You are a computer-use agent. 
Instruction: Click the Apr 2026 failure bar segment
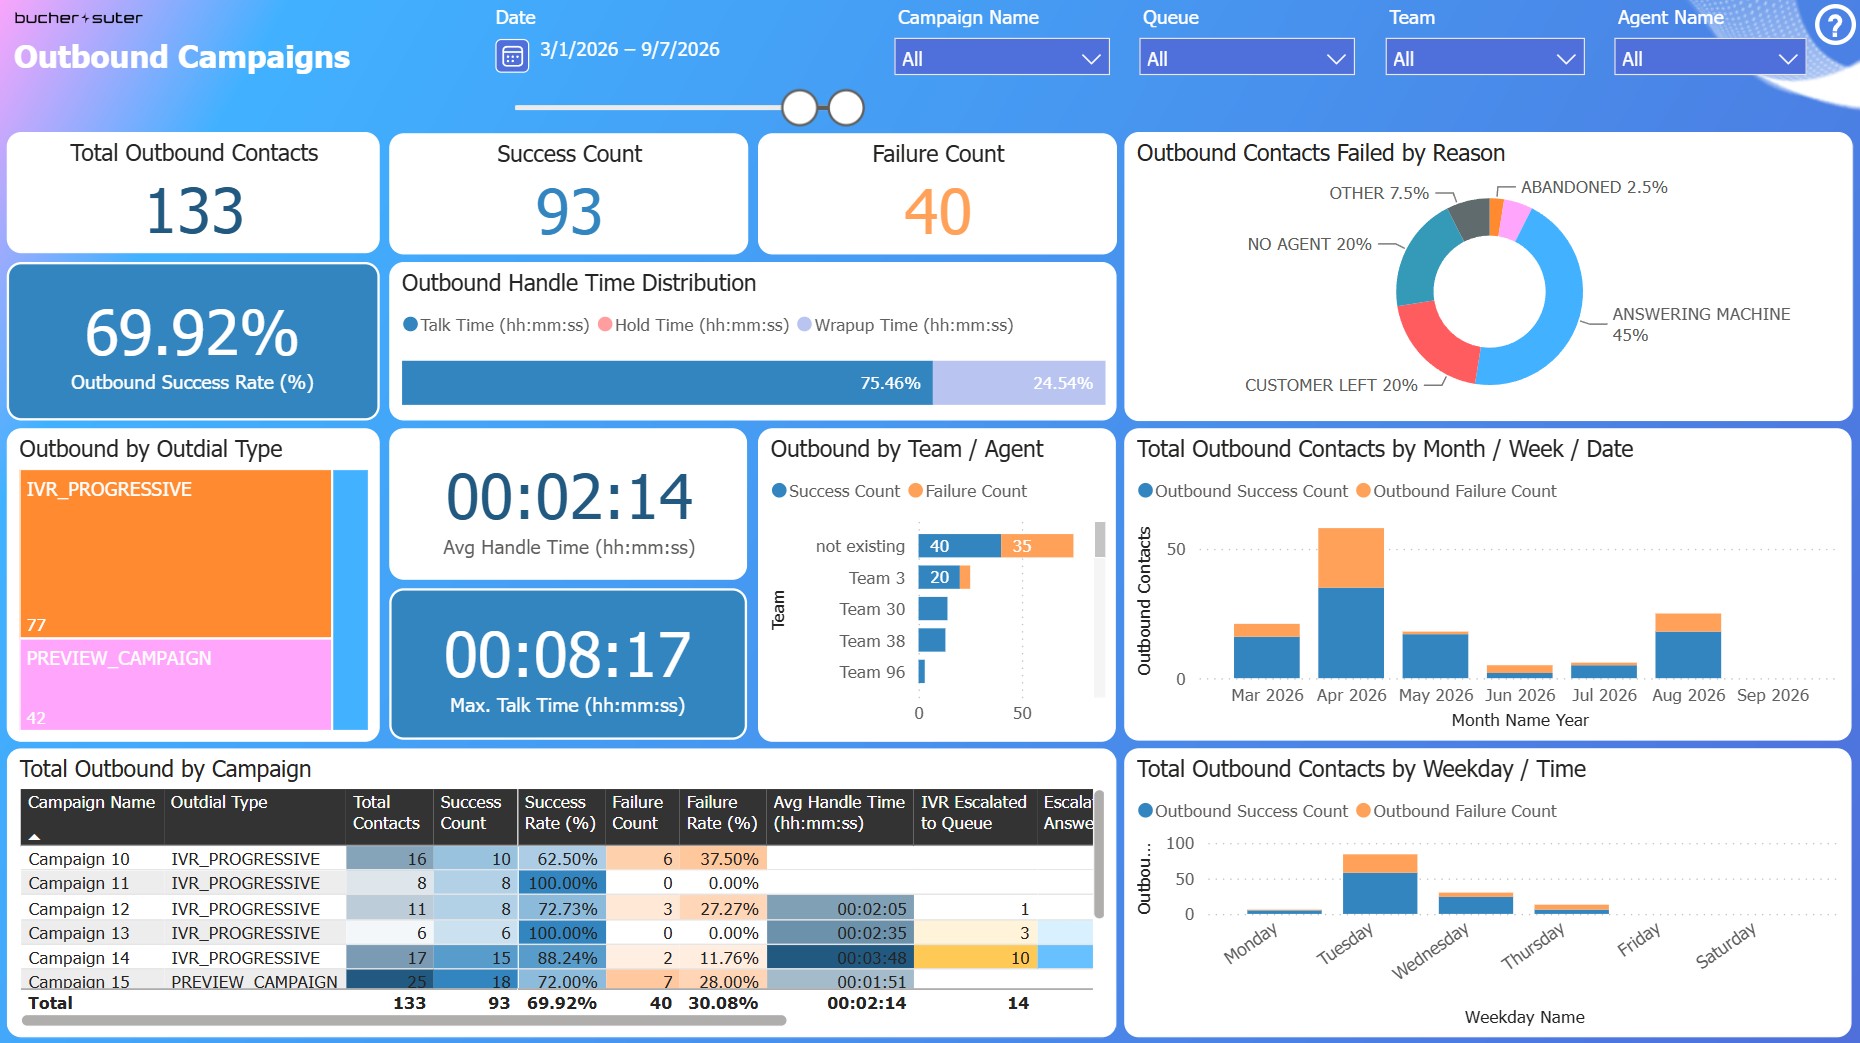(x=1351, y=558)
